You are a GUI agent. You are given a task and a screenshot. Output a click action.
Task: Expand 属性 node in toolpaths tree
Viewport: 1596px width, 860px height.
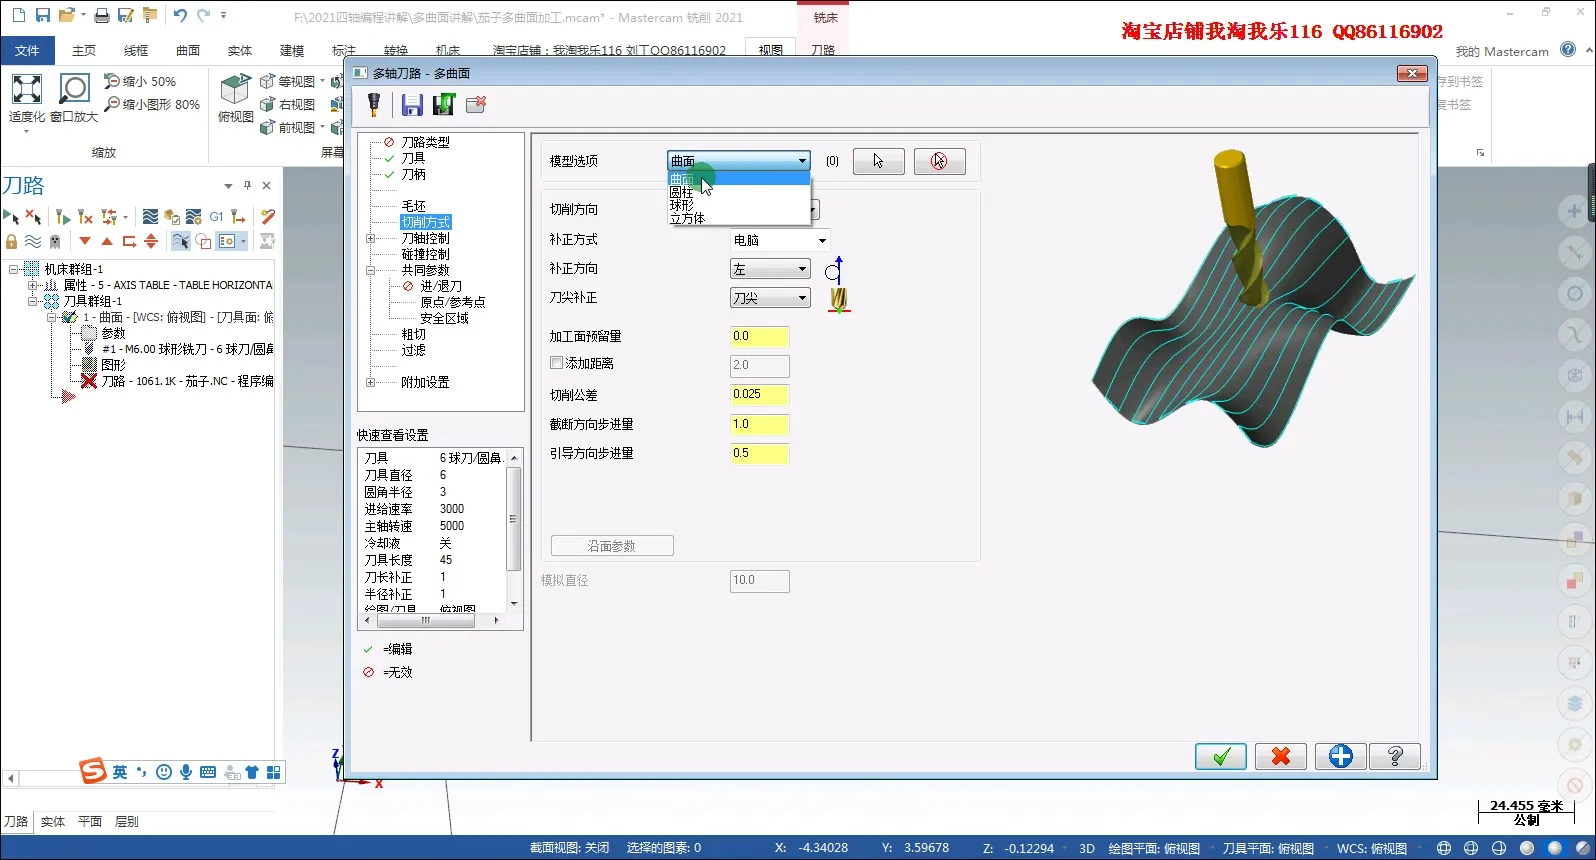tap(33, 285)
